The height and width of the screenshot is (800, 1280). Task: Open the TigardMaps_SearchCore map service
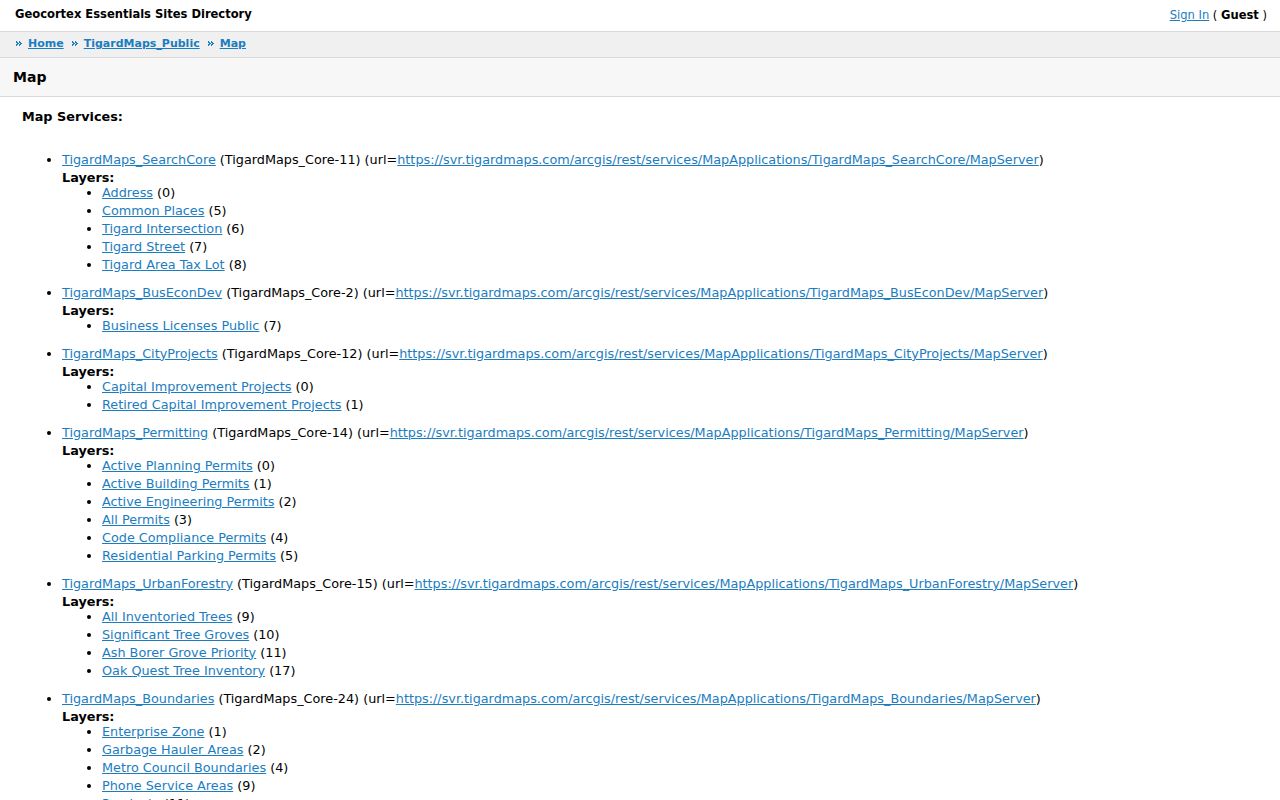pos(139,160)
